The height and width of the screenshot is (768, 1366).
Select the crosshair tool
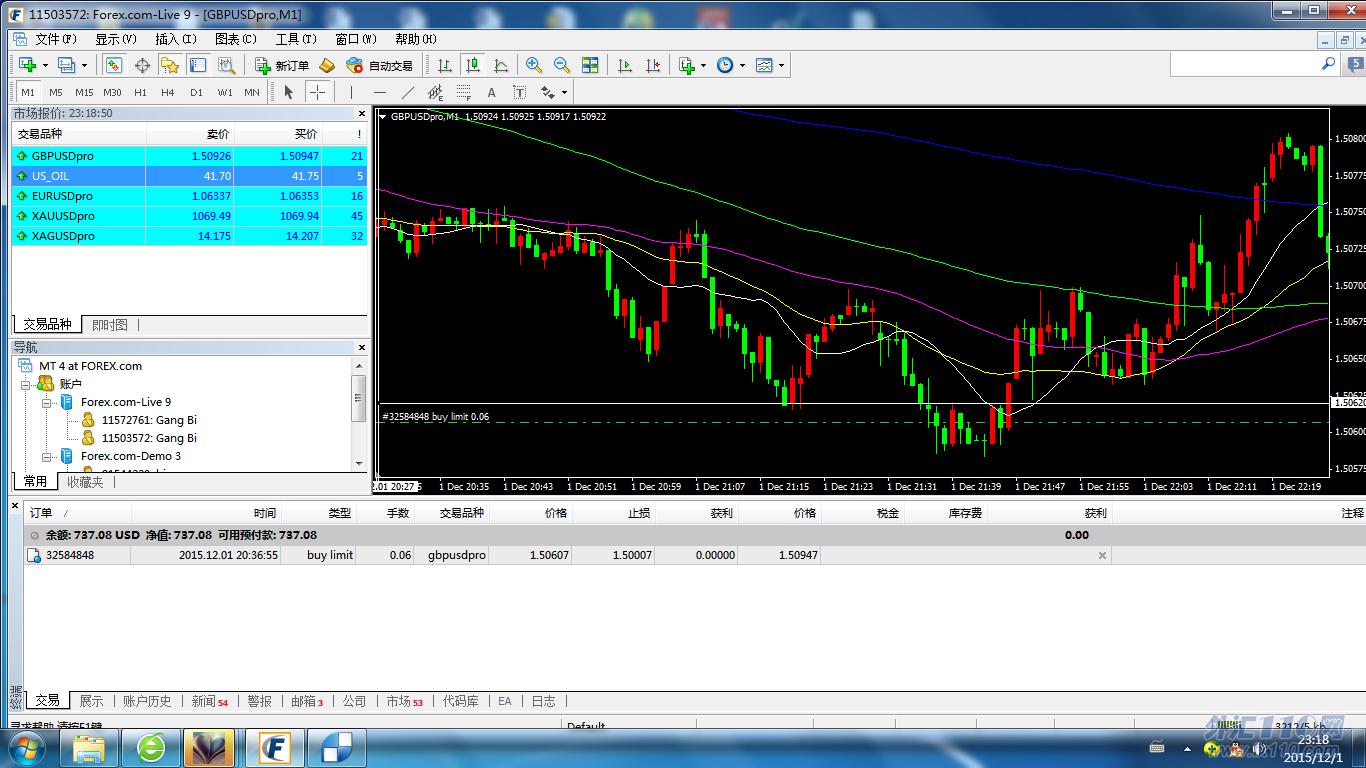pos(317,92)
